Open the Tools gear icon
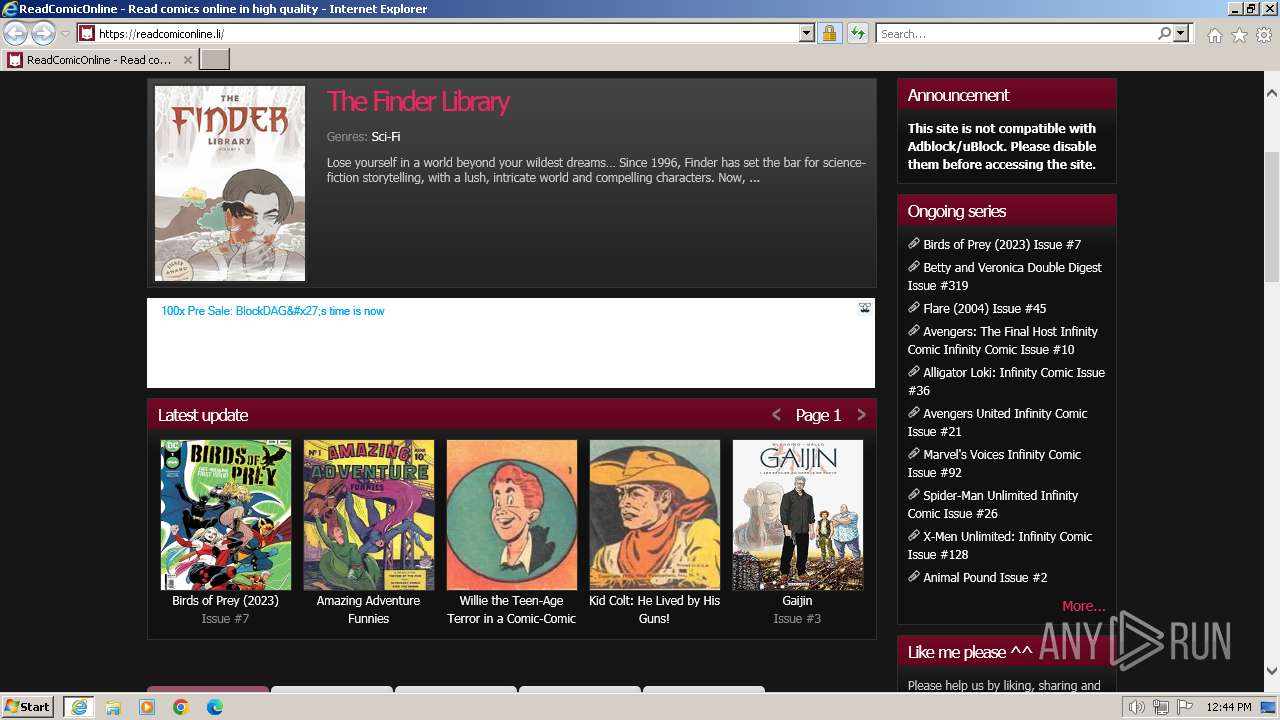This screenshot has height=720, width=1280. pyautogui.click(x=1264, y=35)
